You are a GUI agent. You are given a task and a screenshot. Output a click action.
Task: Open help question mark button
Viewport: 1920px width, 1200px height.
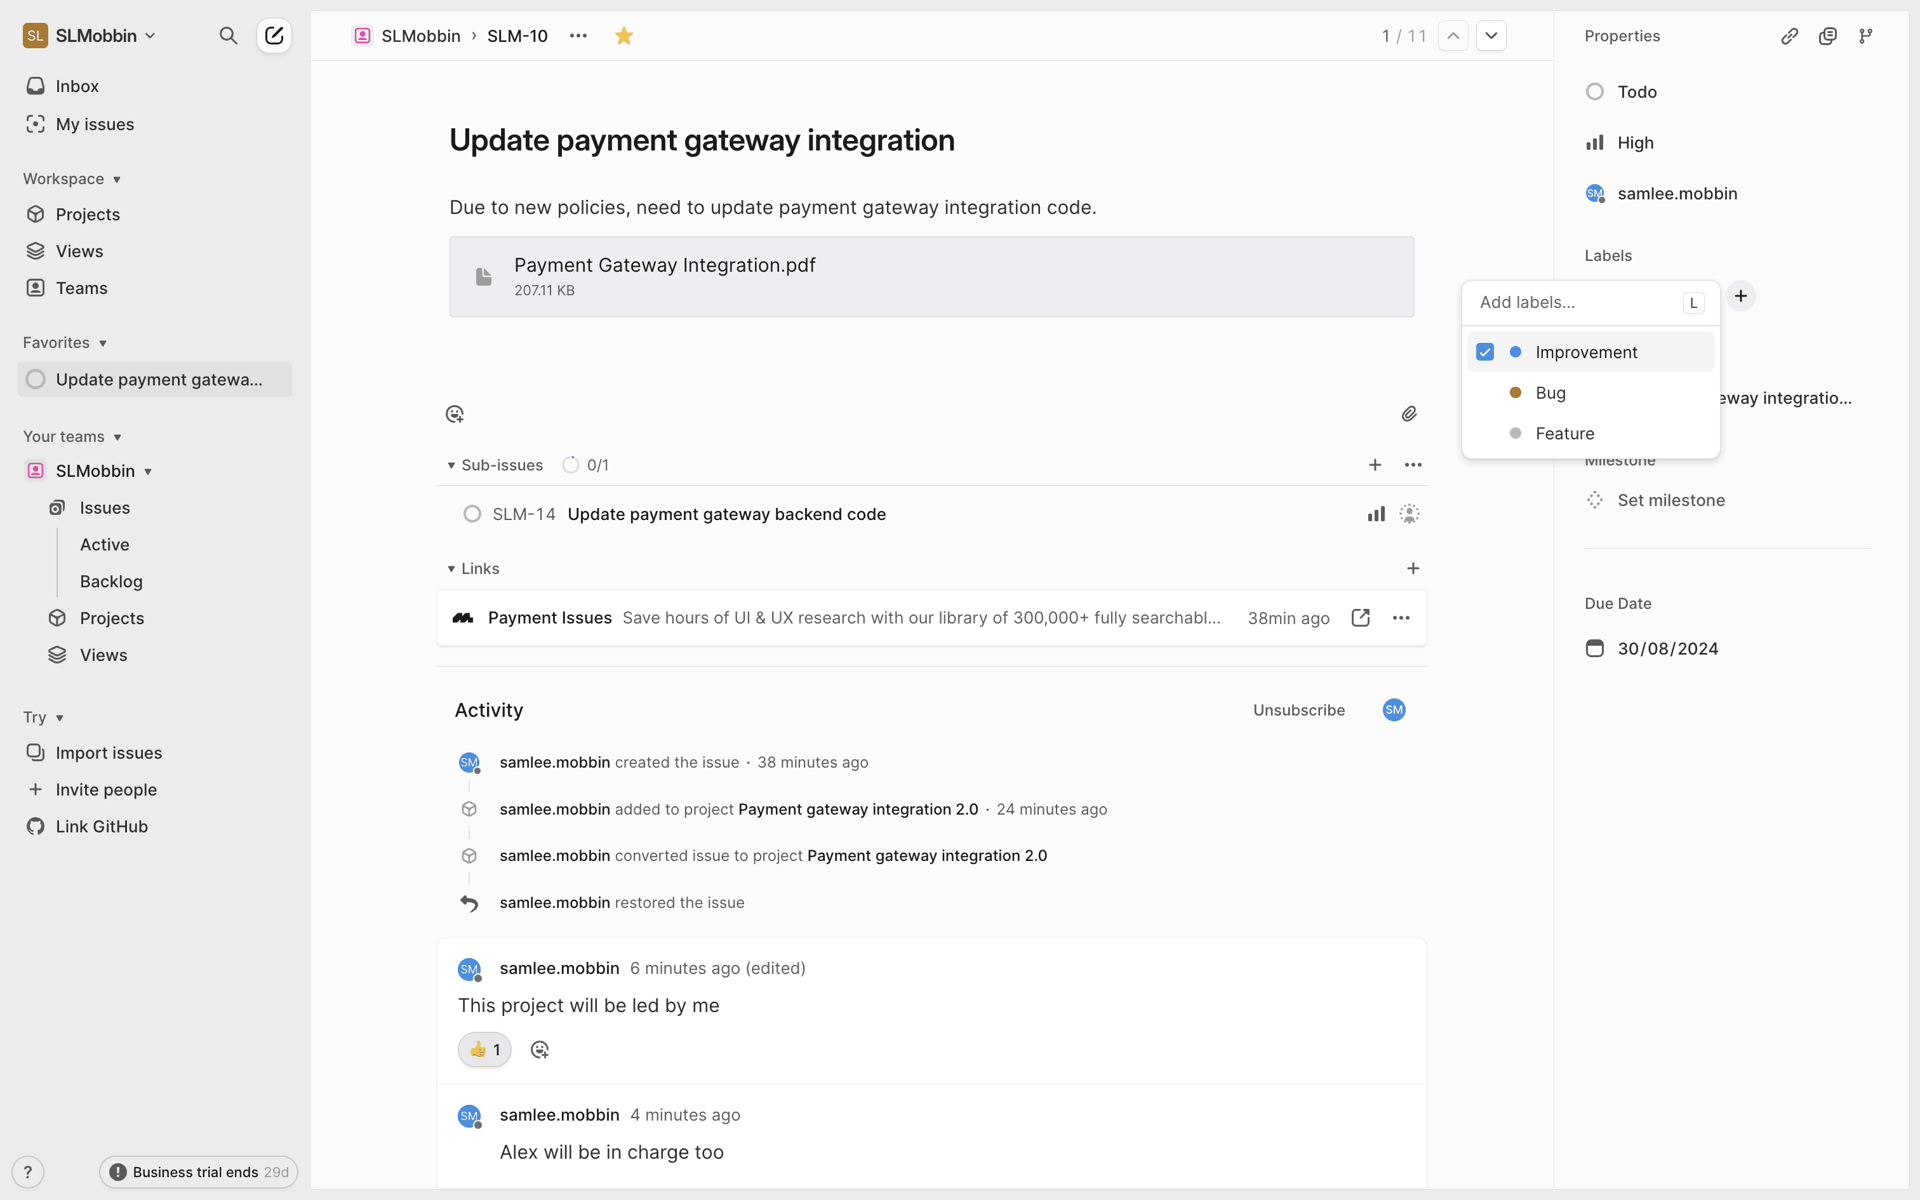point(28,1172)
